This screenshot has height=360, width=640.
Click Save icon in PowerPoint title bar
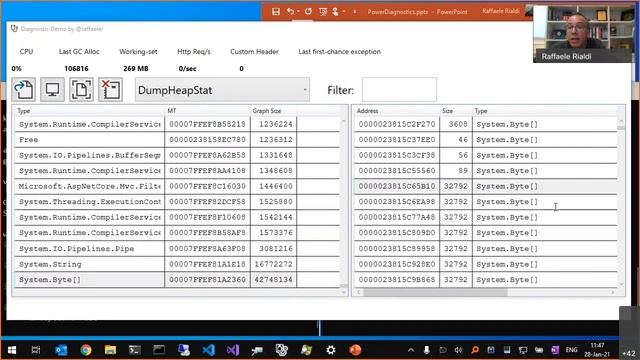point(276,11)
